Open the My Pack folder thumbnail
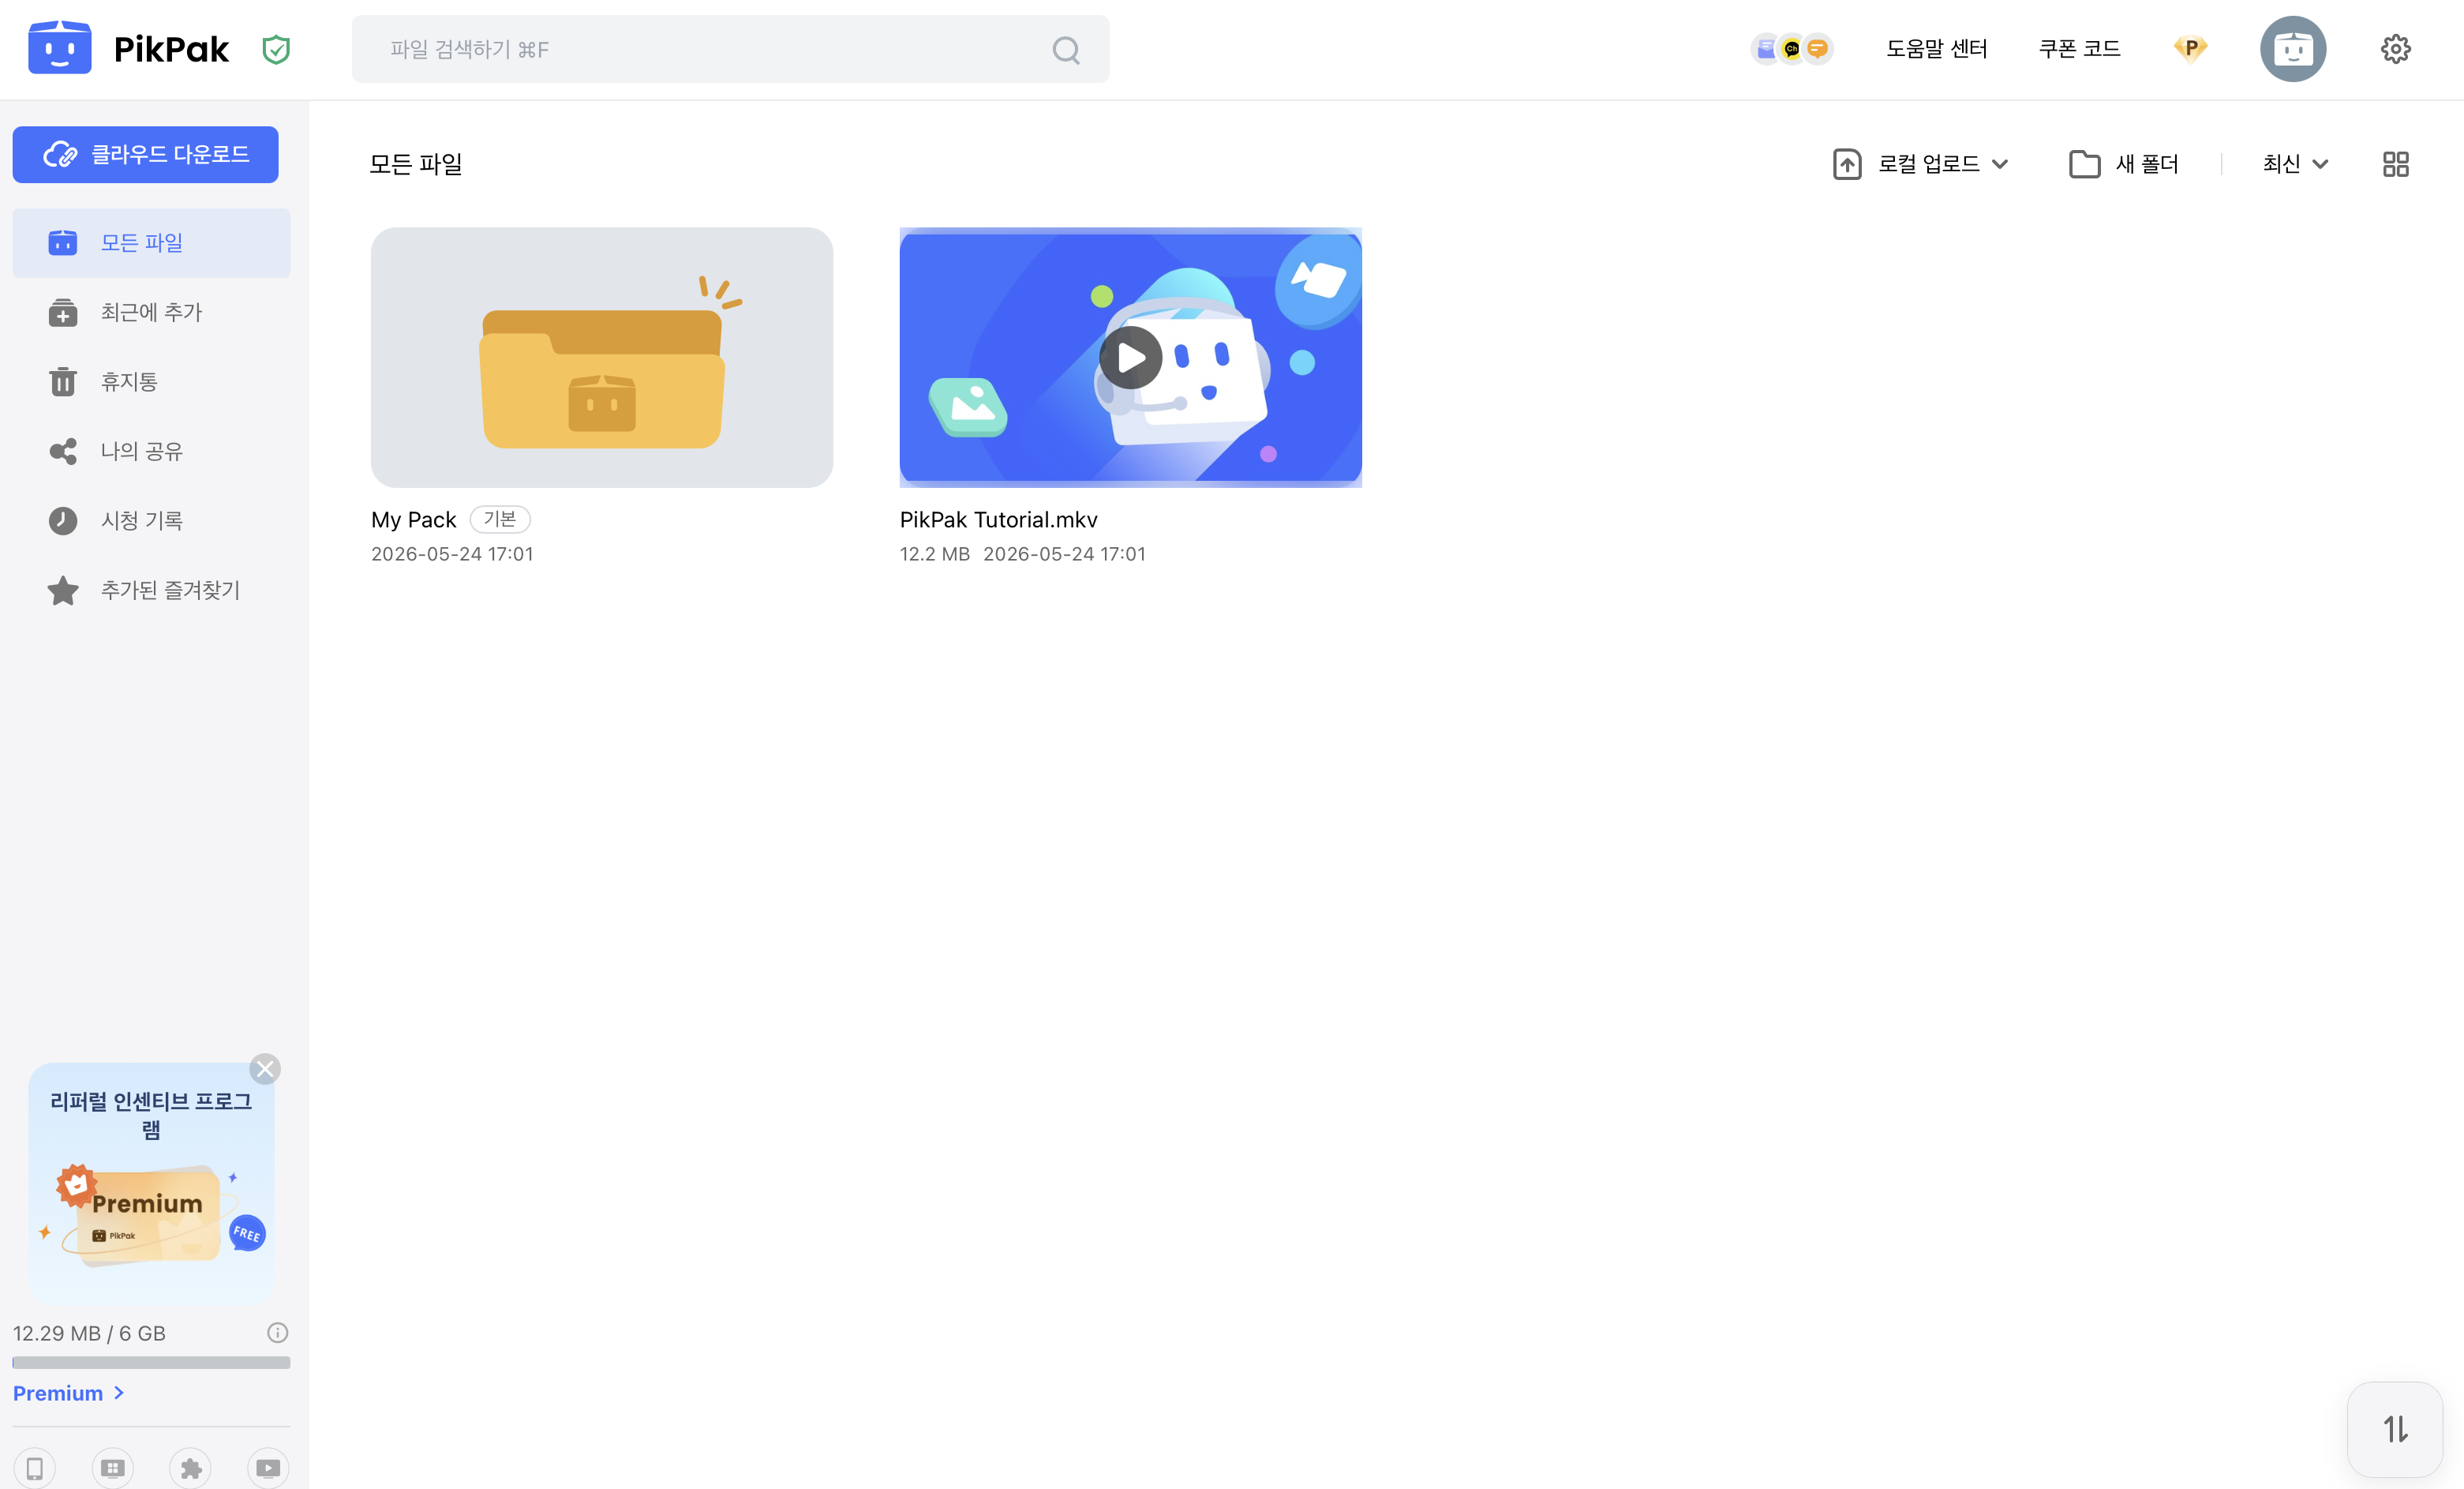 point(601,357)
